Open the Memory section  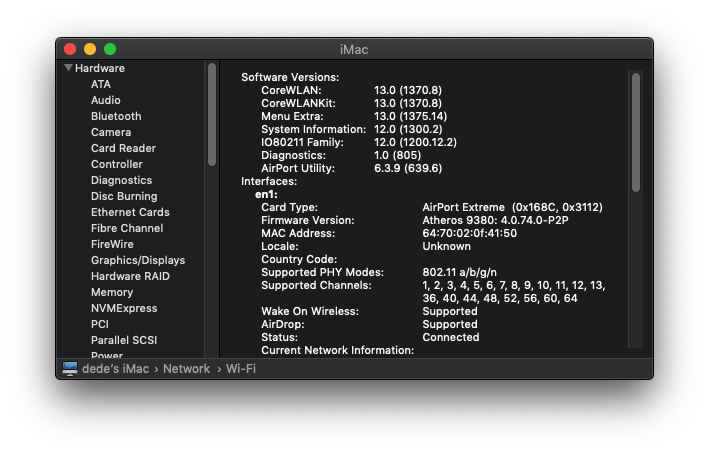coord(112,293)
